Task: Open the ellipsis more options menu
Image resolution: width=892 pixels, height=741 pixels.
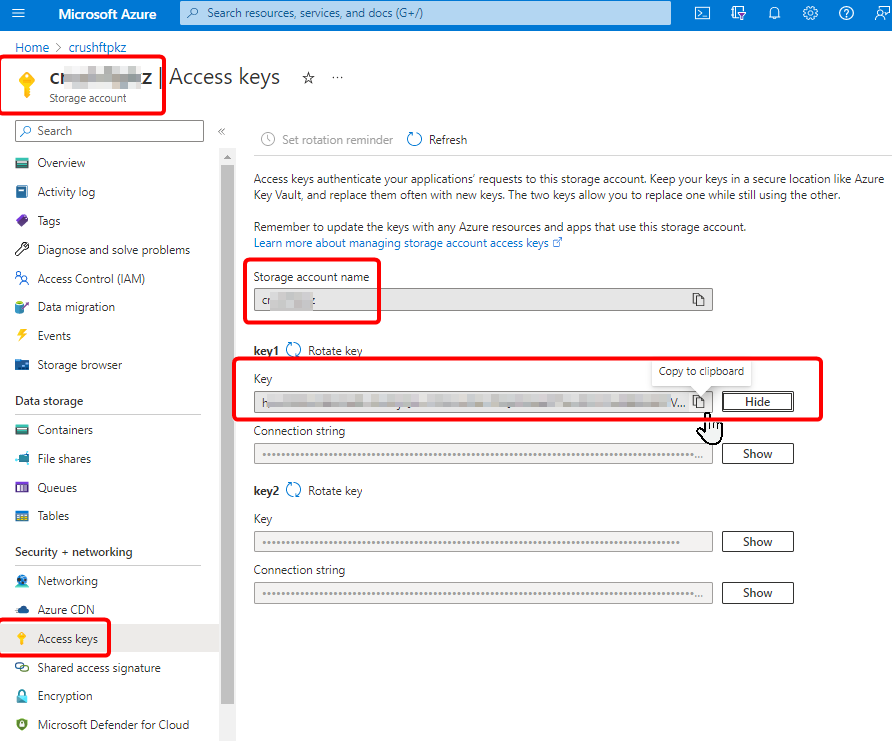Action: tap(337, 78)
